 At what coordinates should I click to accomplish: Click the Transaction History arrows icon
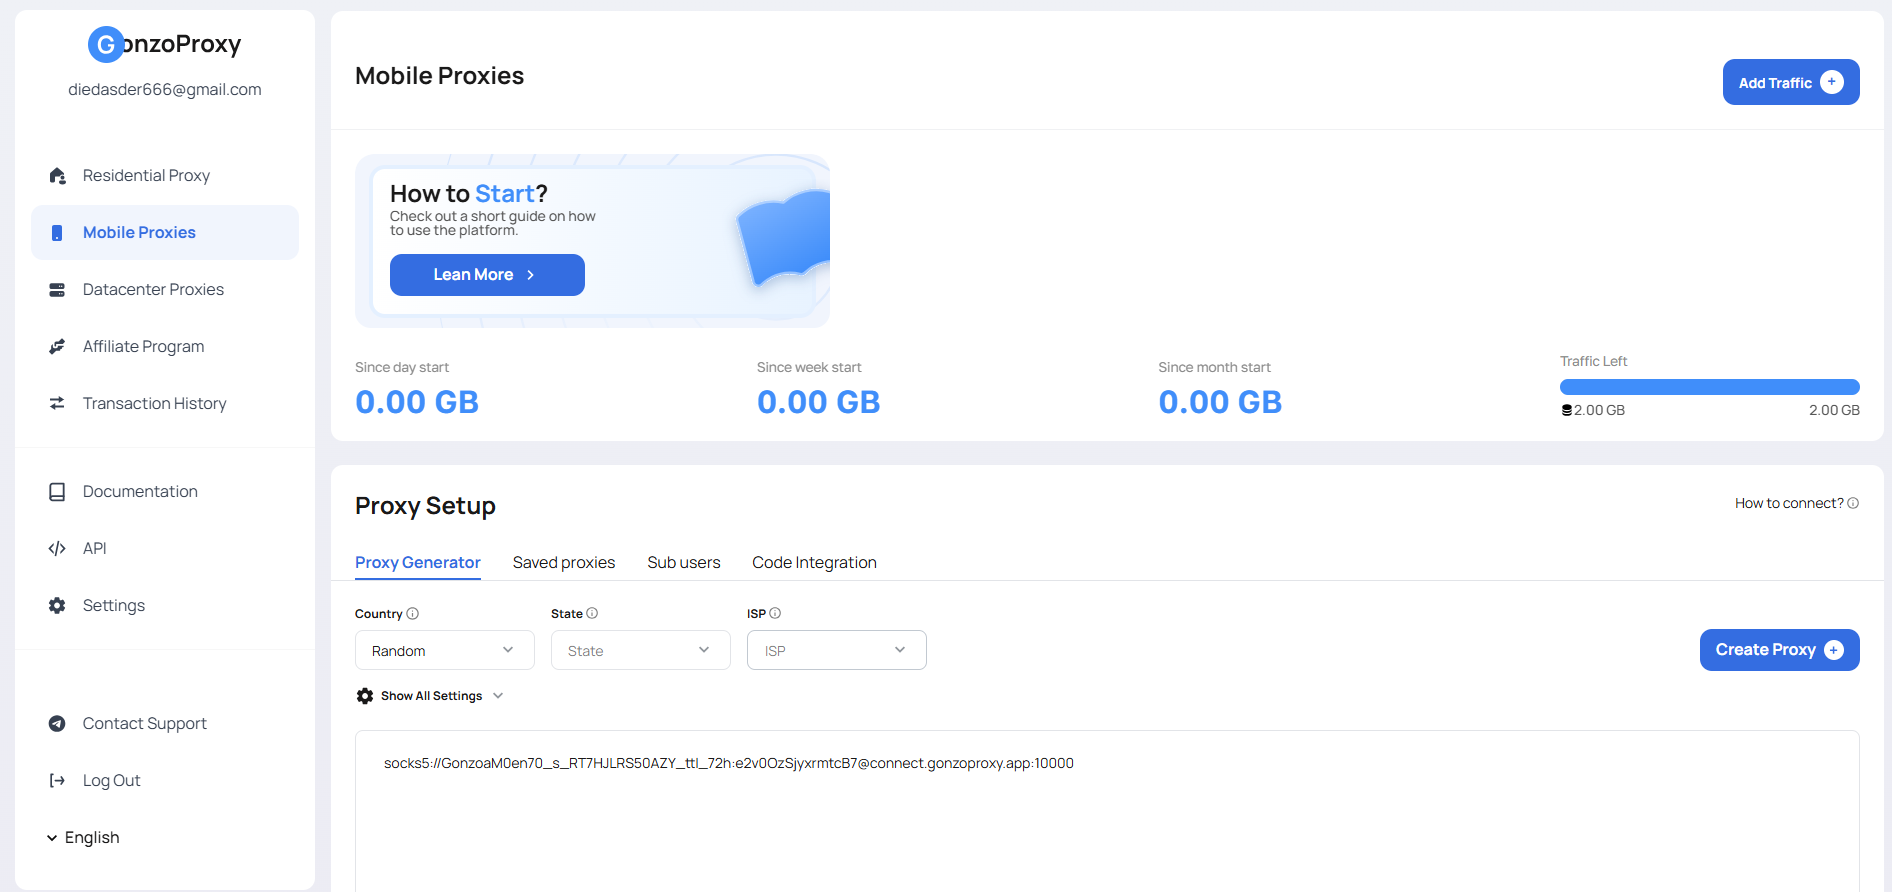57,404
